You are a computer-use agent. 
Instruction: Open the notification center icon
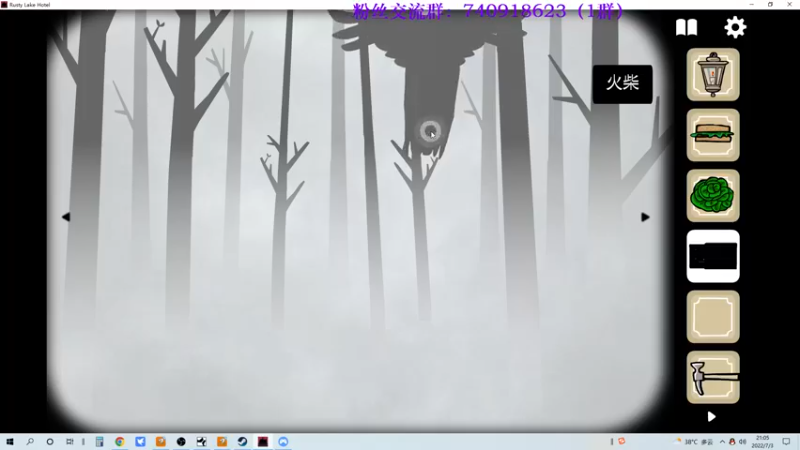click(x=786, y=442)
